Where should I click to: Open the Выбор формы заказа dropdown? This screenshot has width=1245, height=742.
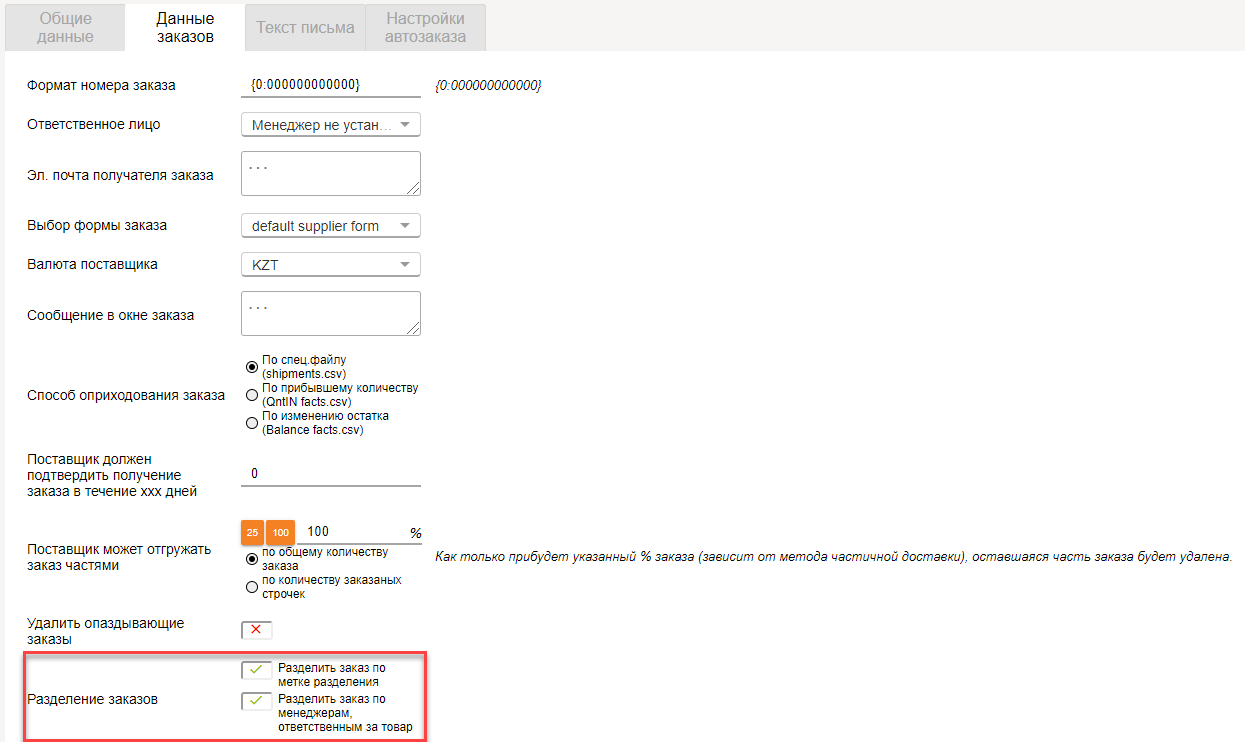330,226
